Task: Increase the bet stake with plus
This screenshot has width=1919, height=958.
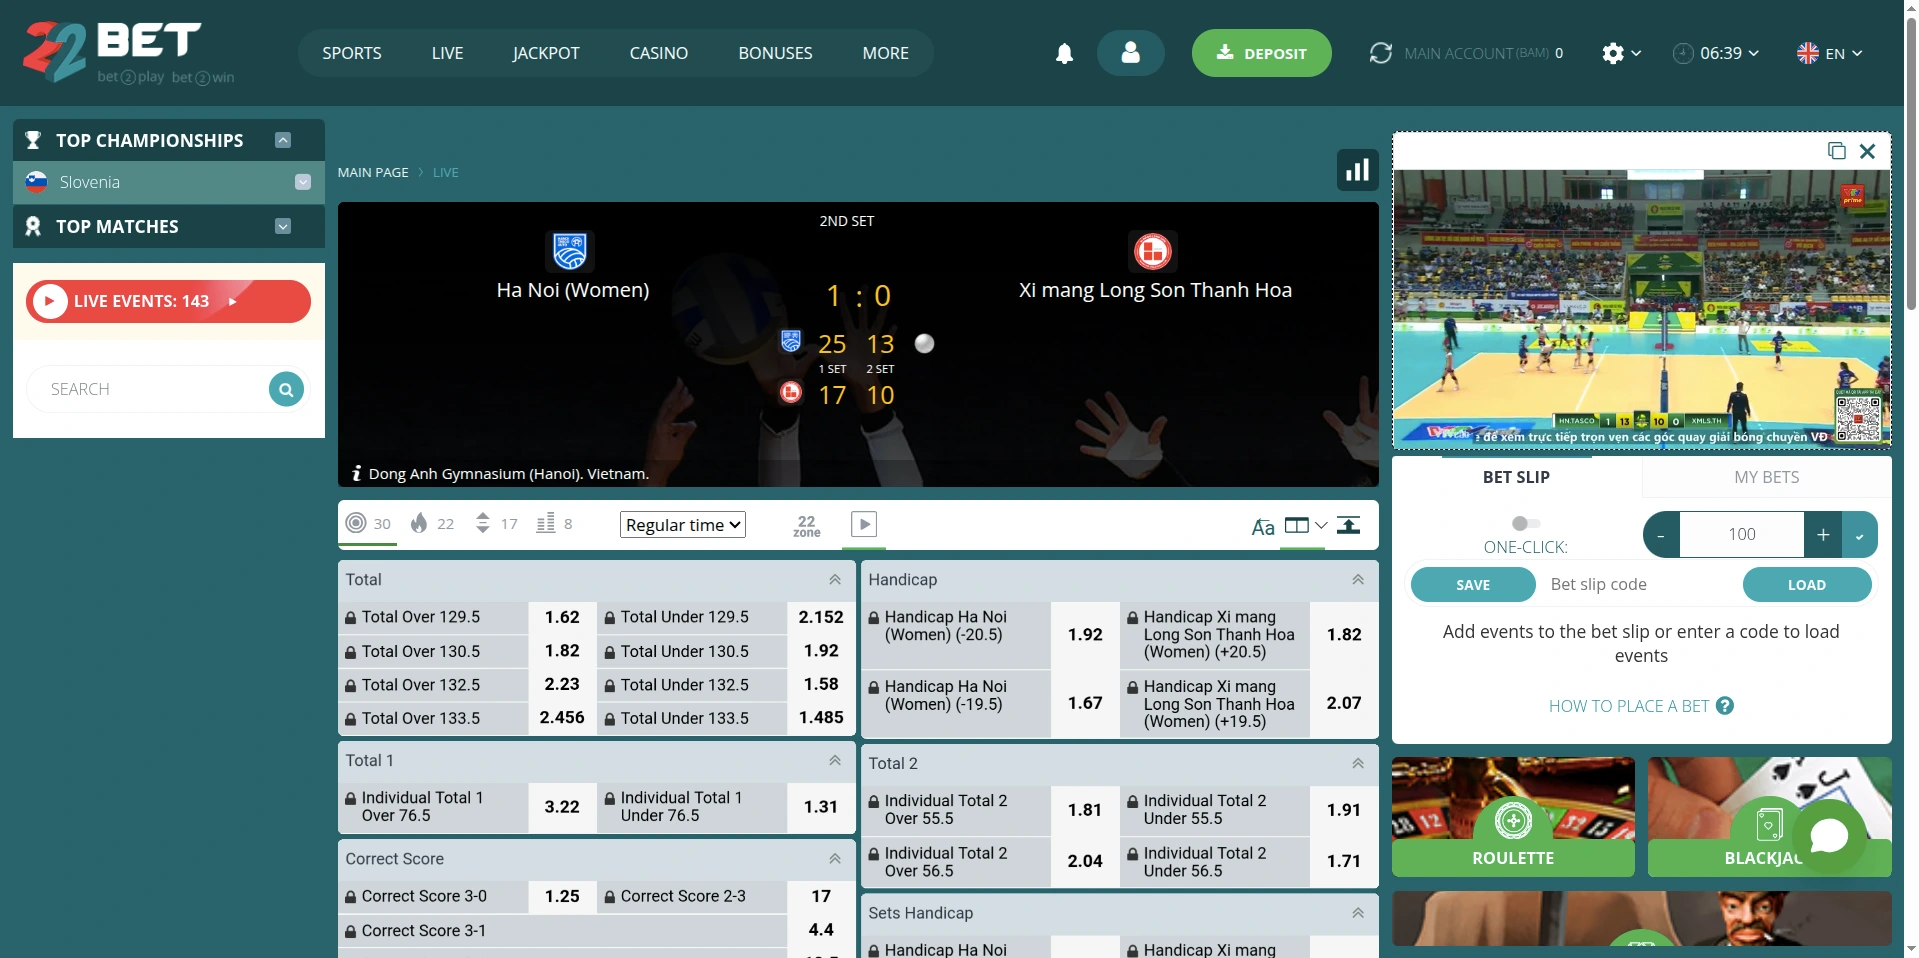Action: pyautogui.click(x=1822, y=535)
